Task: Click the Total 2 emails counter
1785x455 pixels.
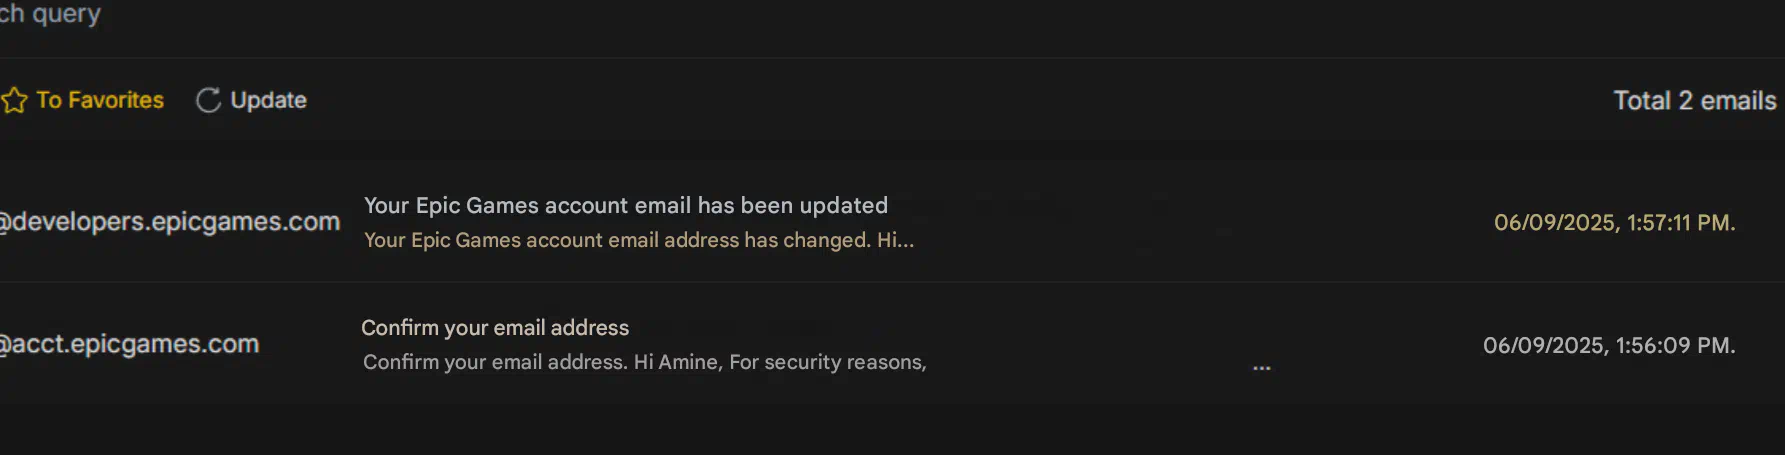Action: point(1694,101)
